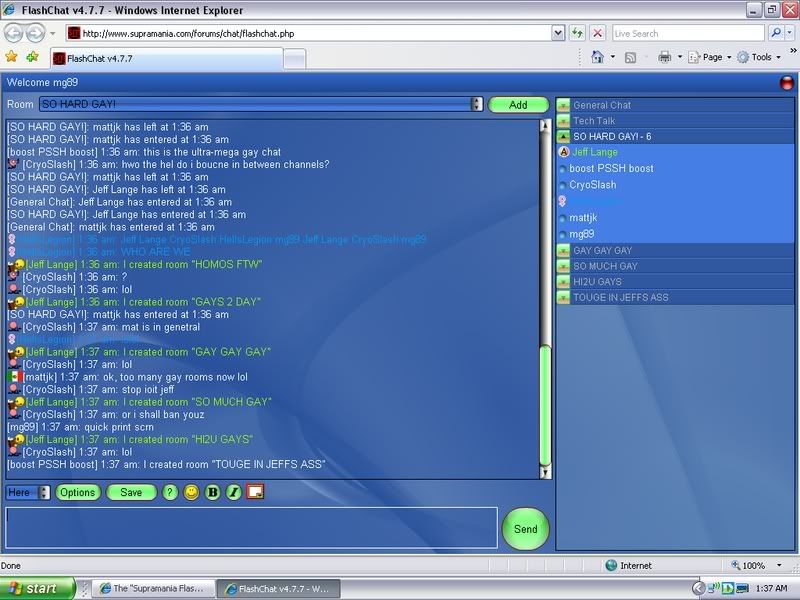Expand the Tech Talk room

click(563, 121)
